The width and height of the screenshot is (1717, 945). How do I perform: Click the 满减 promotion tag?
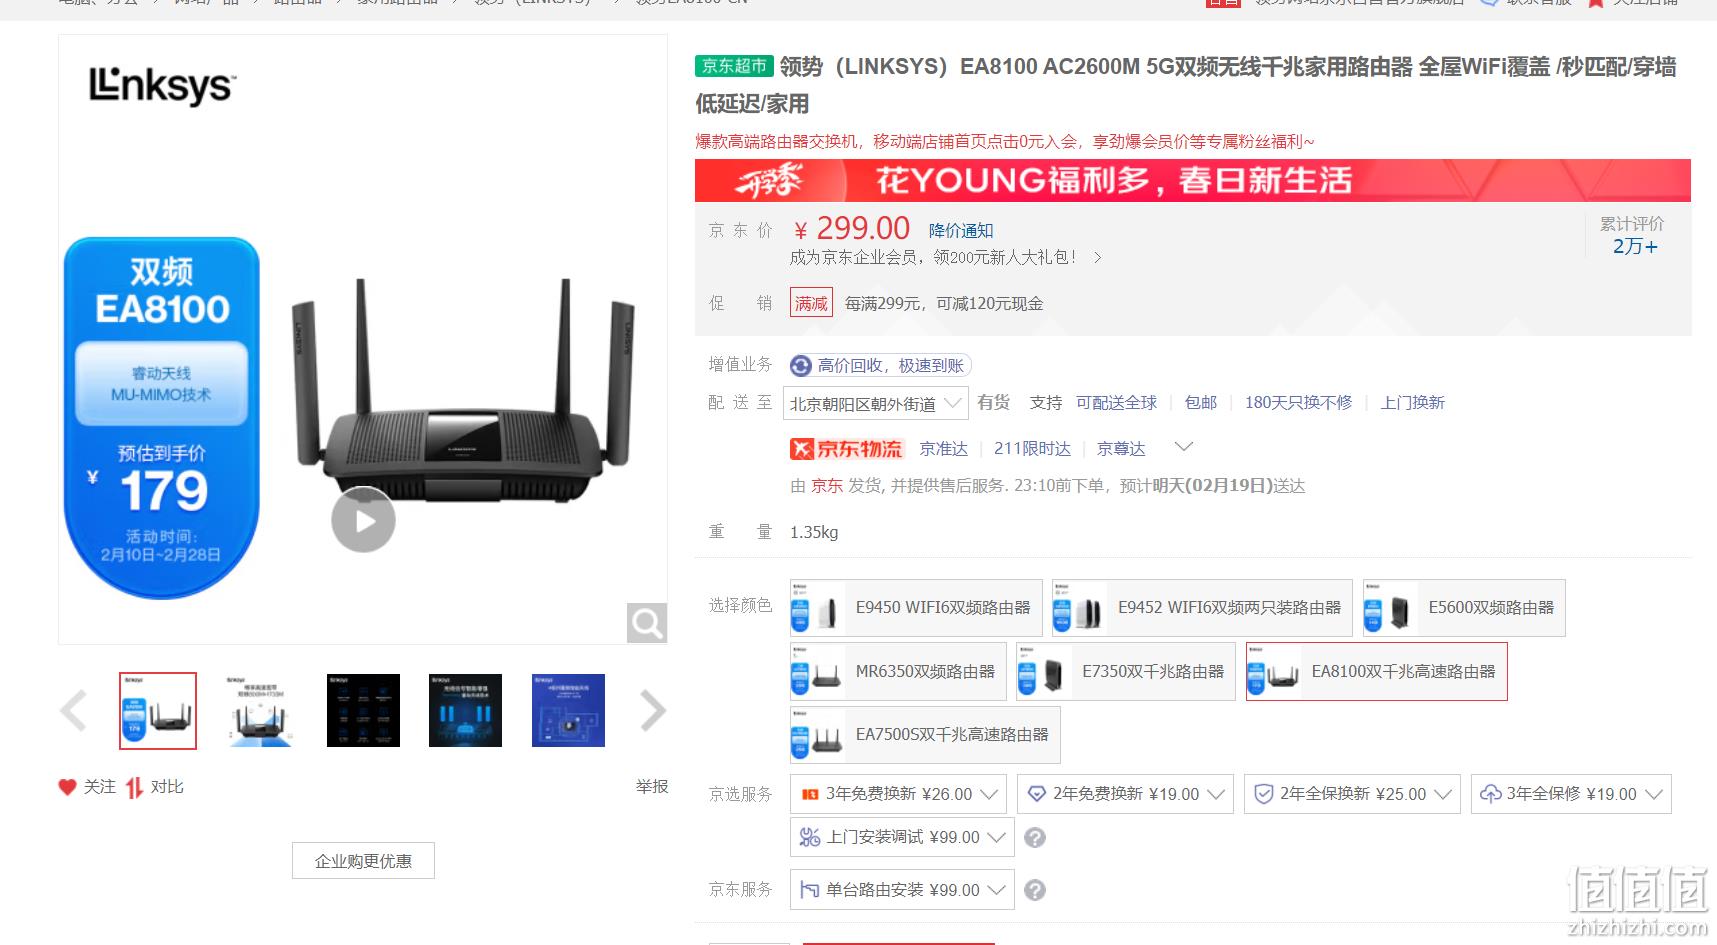coord(811,303)
